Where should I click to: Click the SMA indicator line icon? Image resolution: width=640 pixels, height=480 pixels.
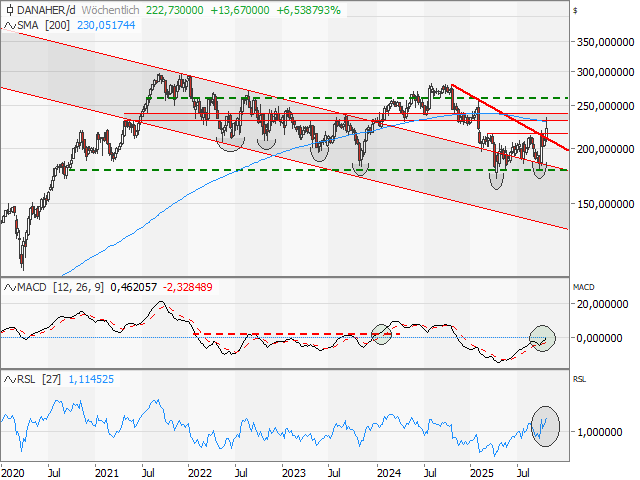8,23
